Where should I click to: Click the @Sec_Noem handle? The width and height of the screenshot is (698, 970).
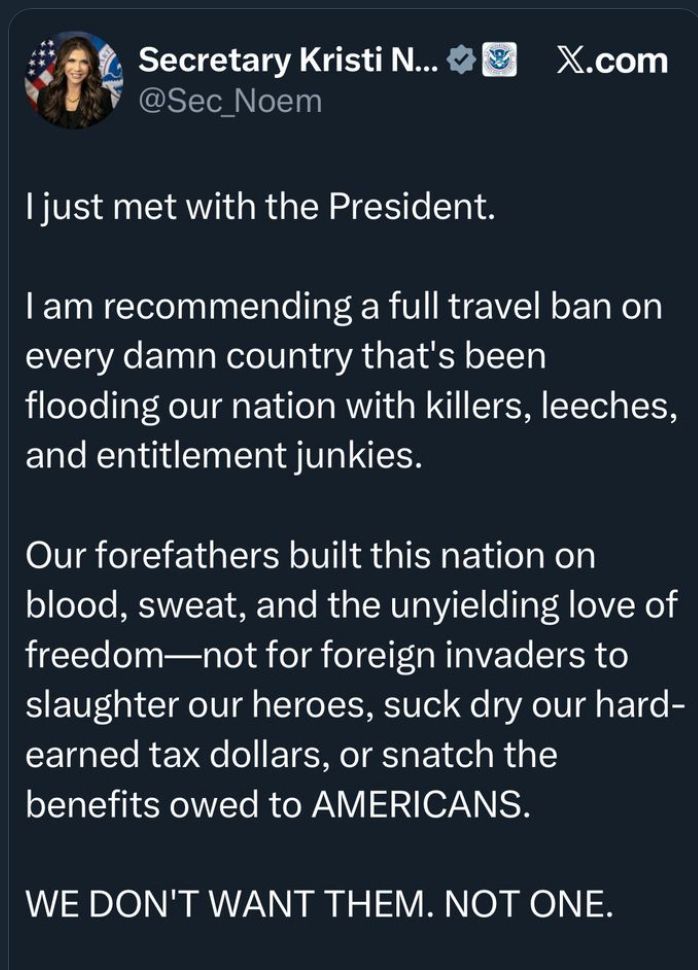tap(230, 101)
